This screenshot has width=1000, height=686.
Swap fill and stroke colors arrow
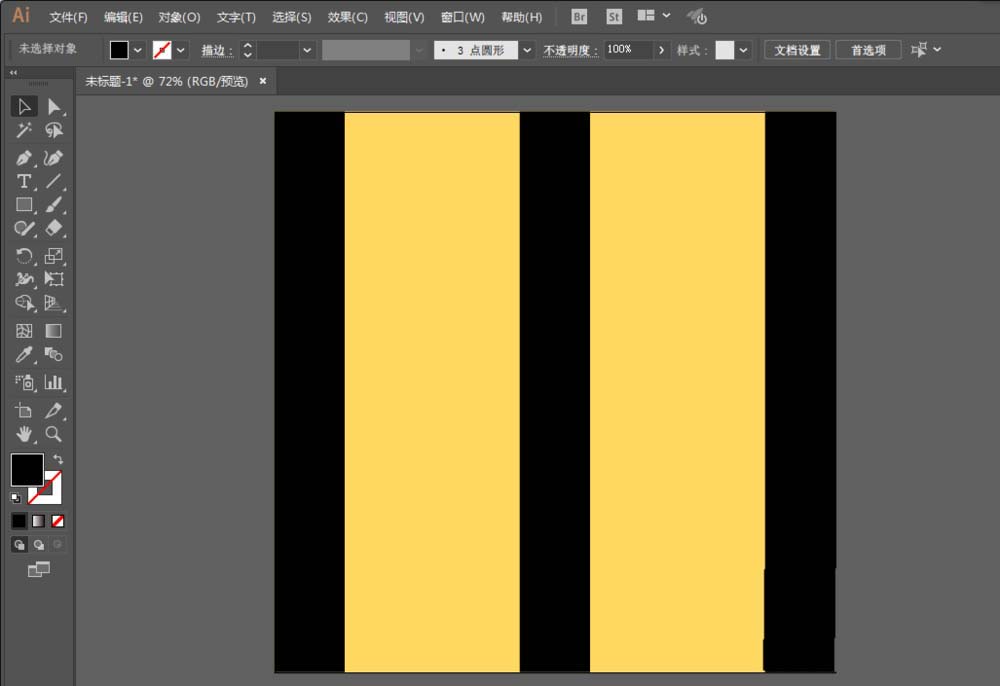pyautogui.click(x=58, y=459)
